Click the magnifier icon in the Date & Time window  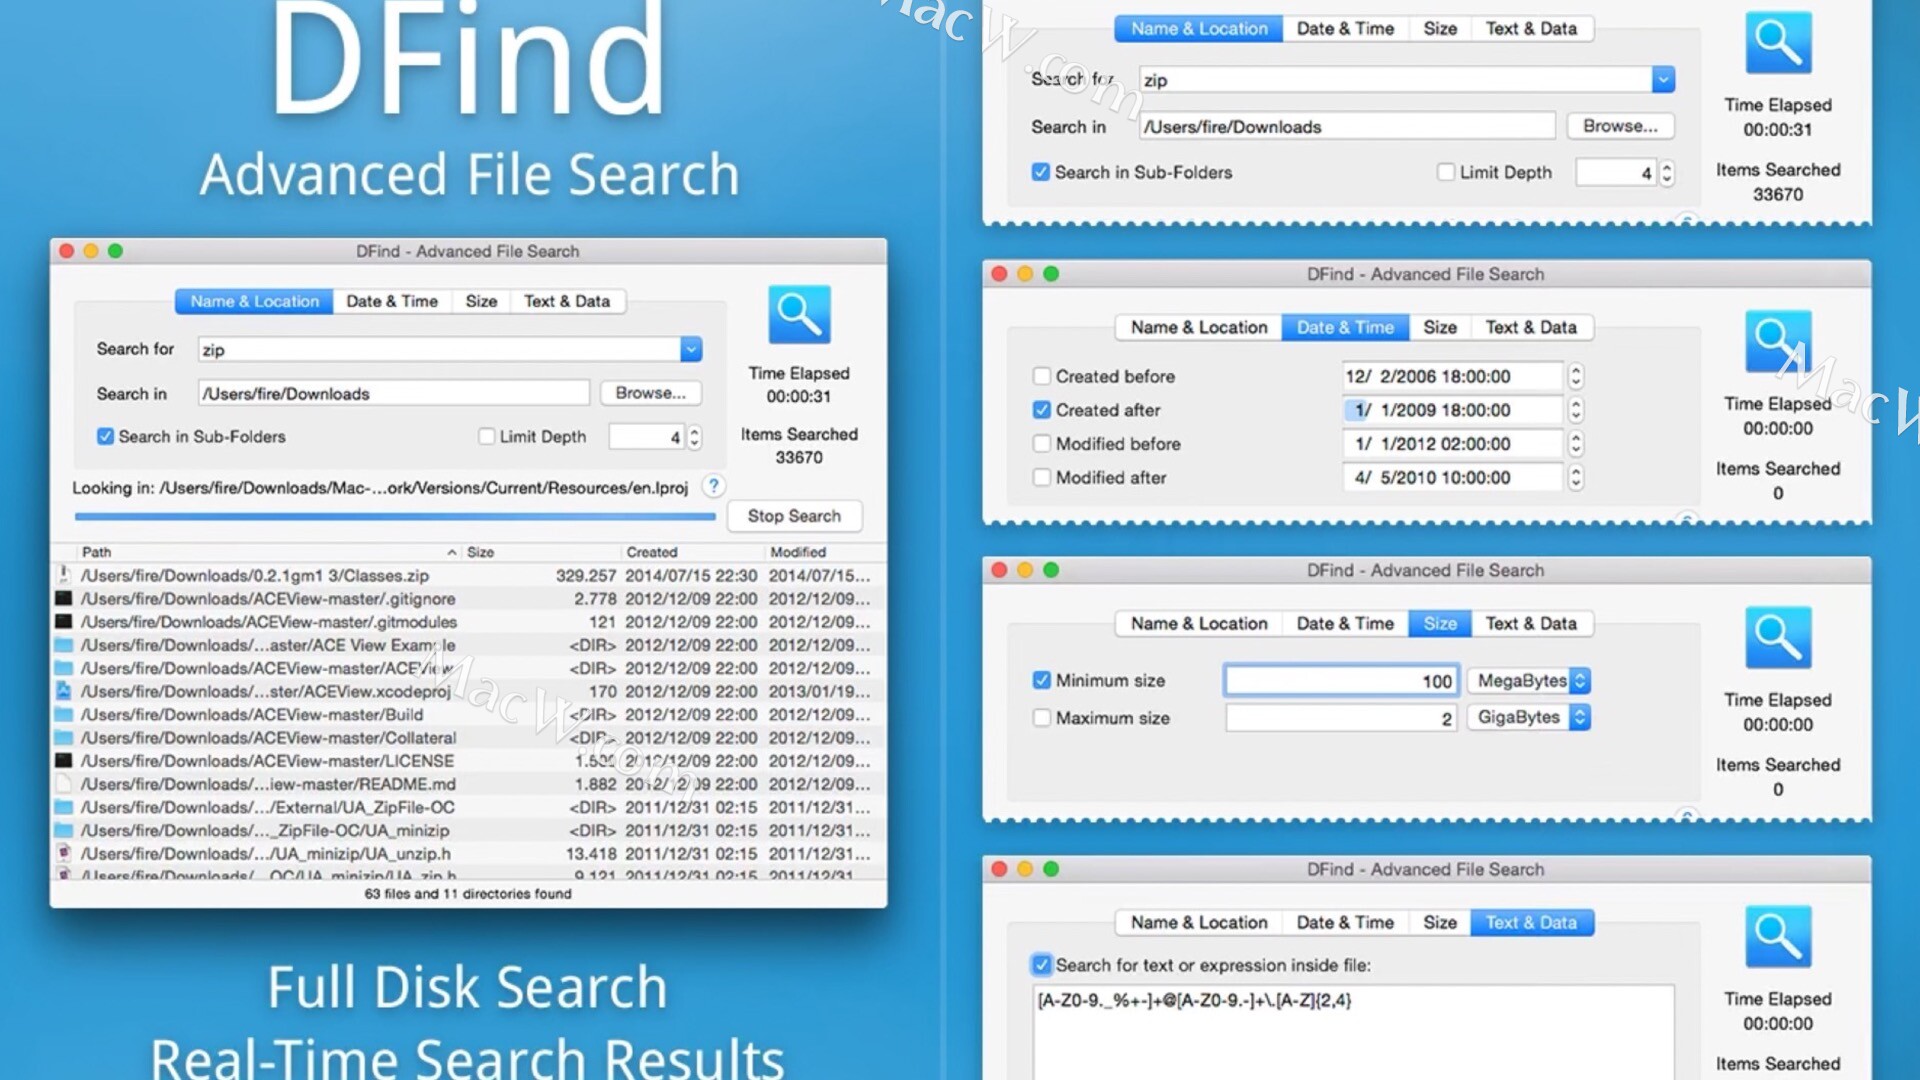point(1778,342)
